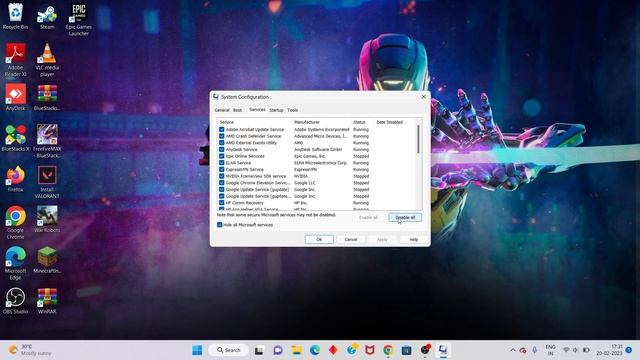Select the Install VALORANT shortcut
Viewport: 640px width, 360px height.
[47, 182]
